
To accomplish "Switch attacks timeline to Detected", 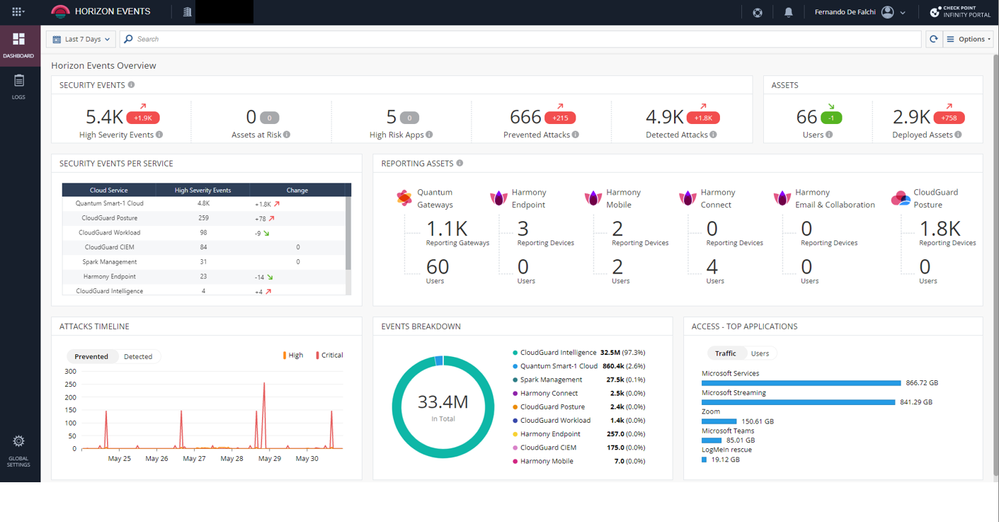I will 138,356.
